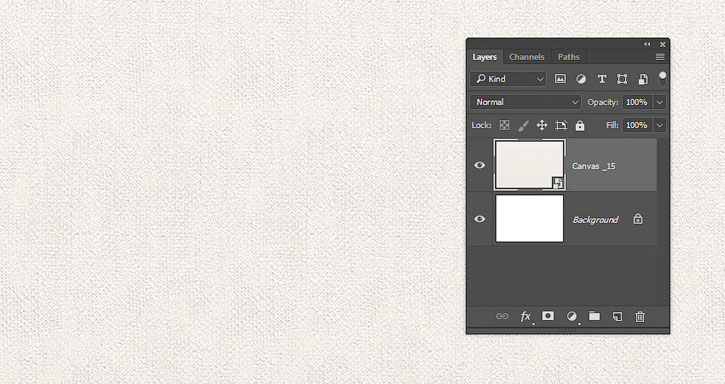Click the Opacity 100% value field
Viewport: 725px width, 384px height.
637,102
